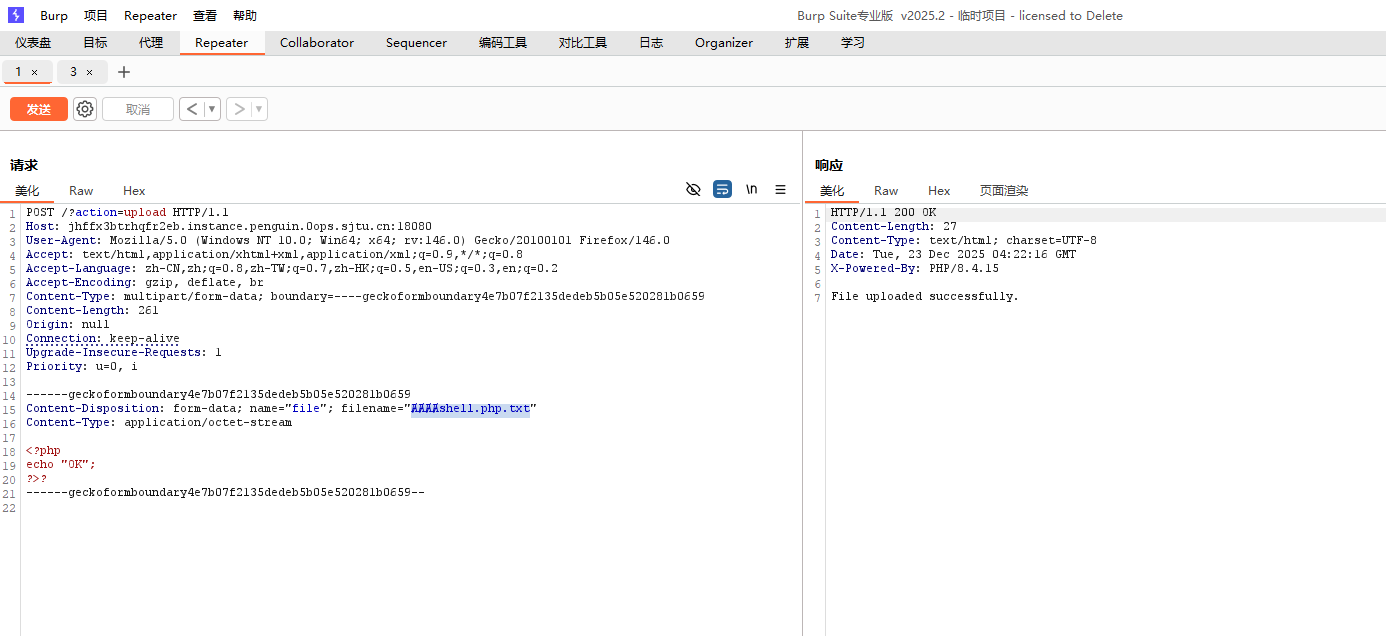Switch to the Collaborator tab
Screen dimensions: 1386x636
tap(316, 43)
